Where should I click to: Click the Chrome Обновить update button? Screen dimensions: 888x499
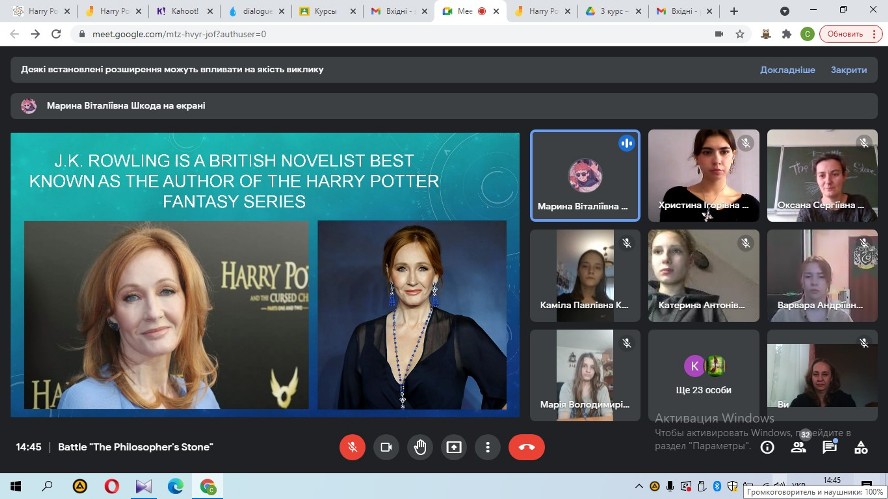click(x=851, y=33)
